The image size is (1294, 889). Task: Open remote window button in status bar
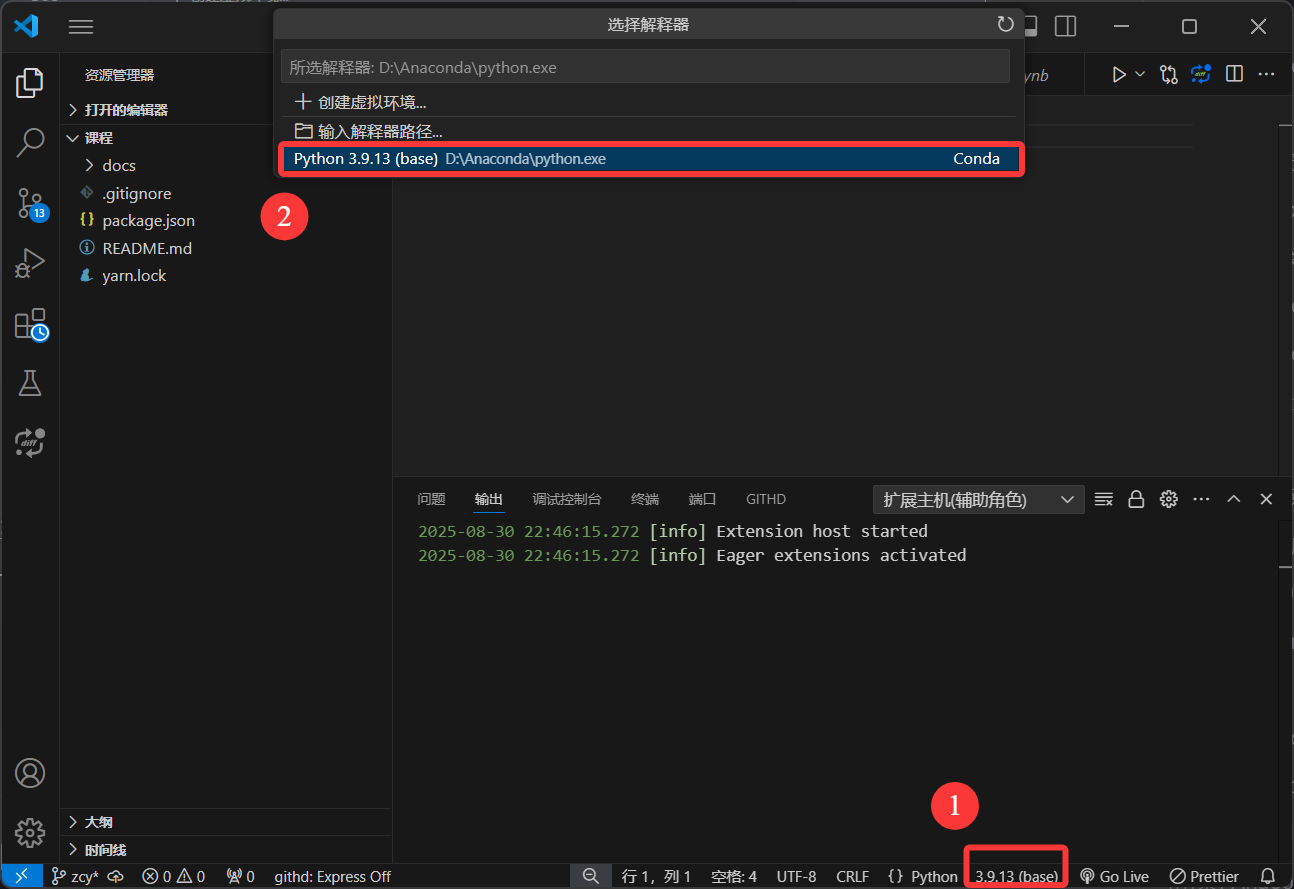[22, 876]
